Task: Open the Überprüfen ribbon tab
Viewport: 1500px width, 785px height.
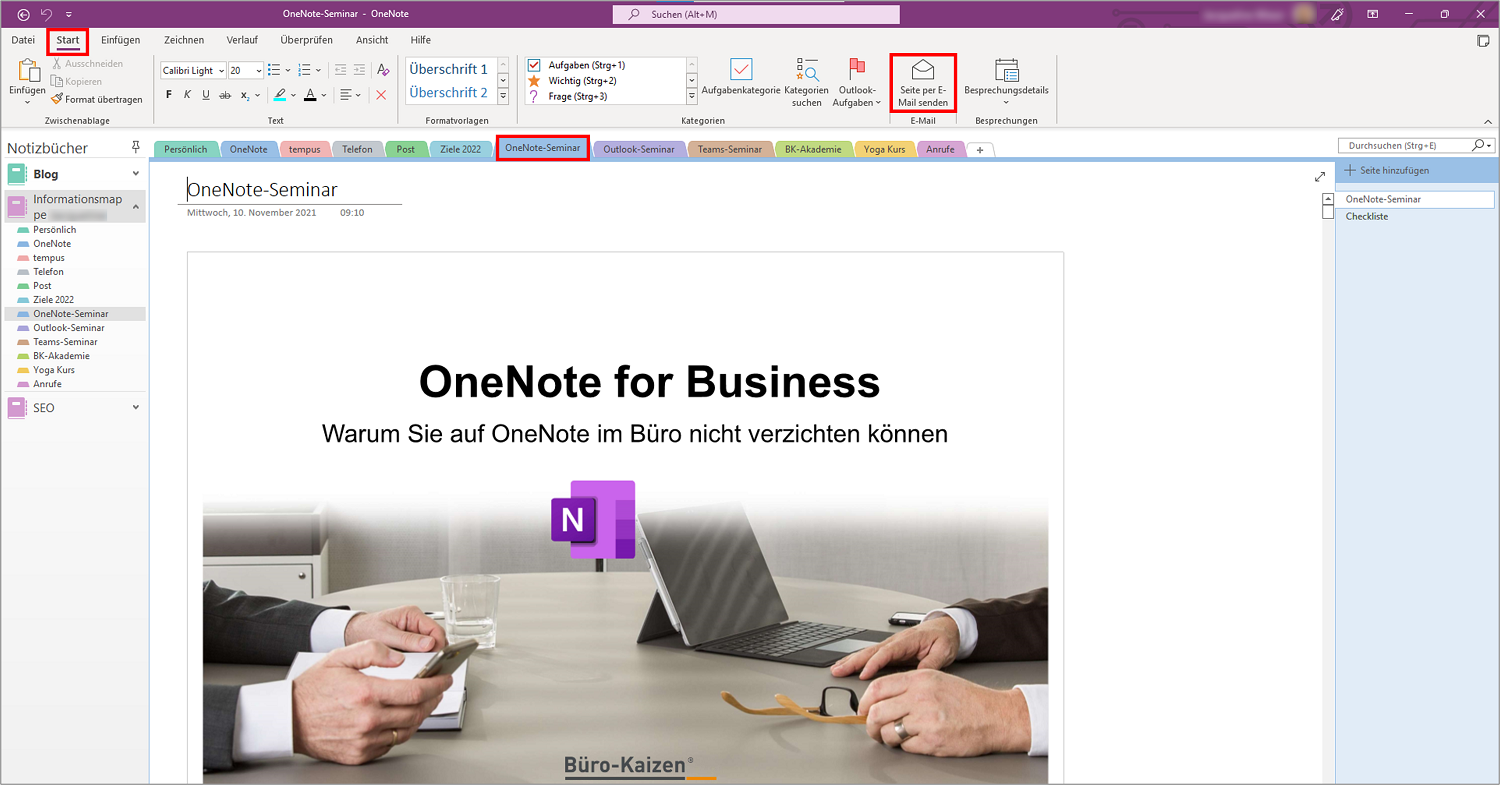Action: click(307, 40)
